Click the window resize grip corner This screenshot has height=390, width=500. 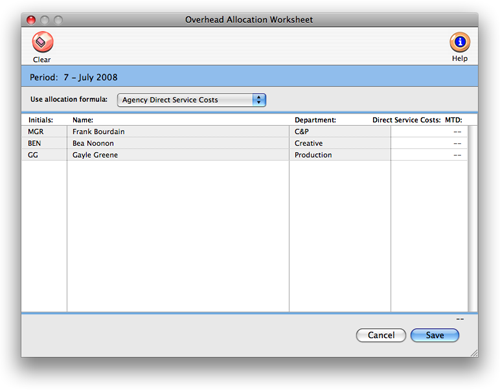pyautogui.click(x=474, y=353)
